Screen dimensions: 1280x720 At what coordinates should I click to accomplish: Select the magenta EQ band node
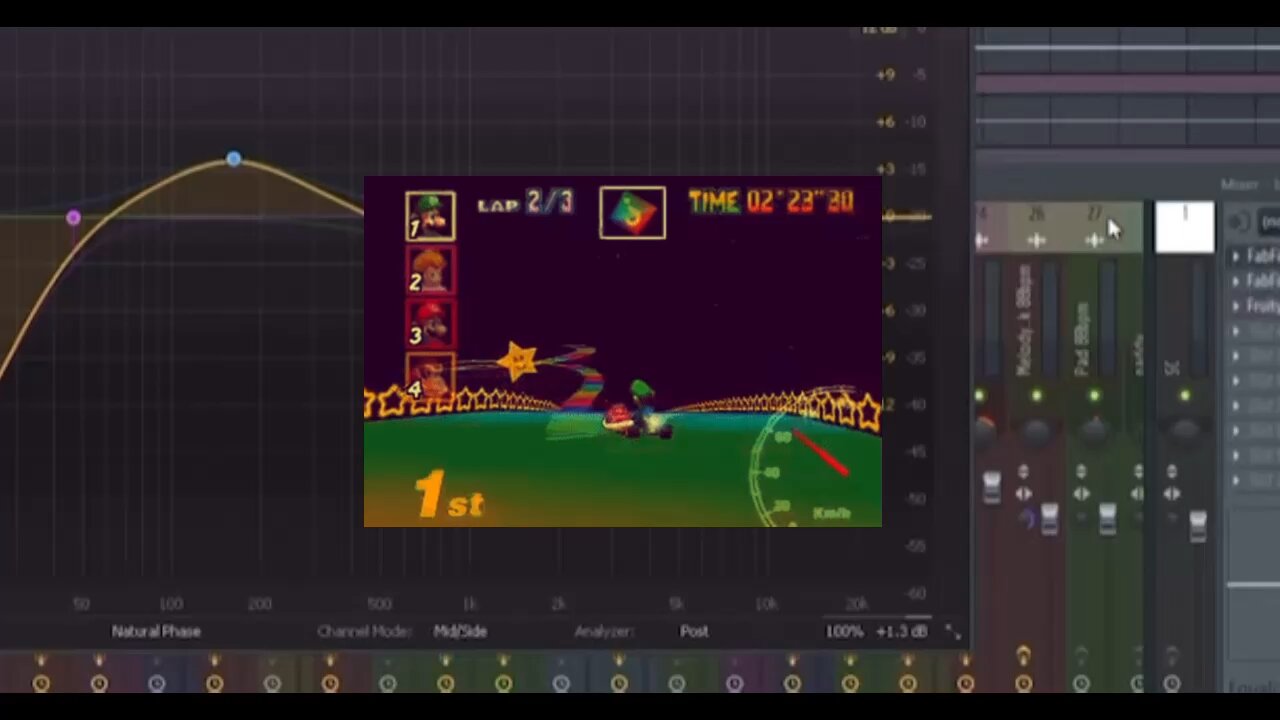pos(73,218)
